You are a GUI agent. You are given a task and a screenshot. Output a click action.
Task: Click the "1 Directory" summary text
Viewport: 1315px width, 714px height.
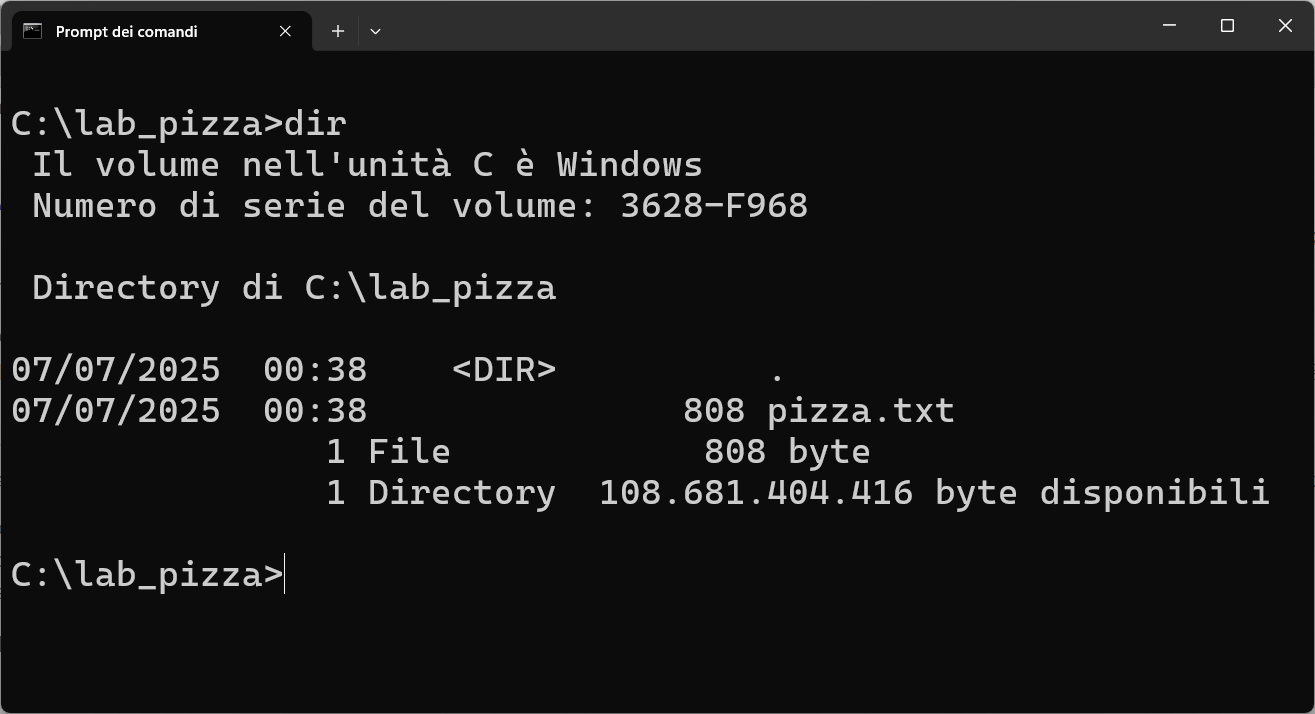click(x=441, y=493)
